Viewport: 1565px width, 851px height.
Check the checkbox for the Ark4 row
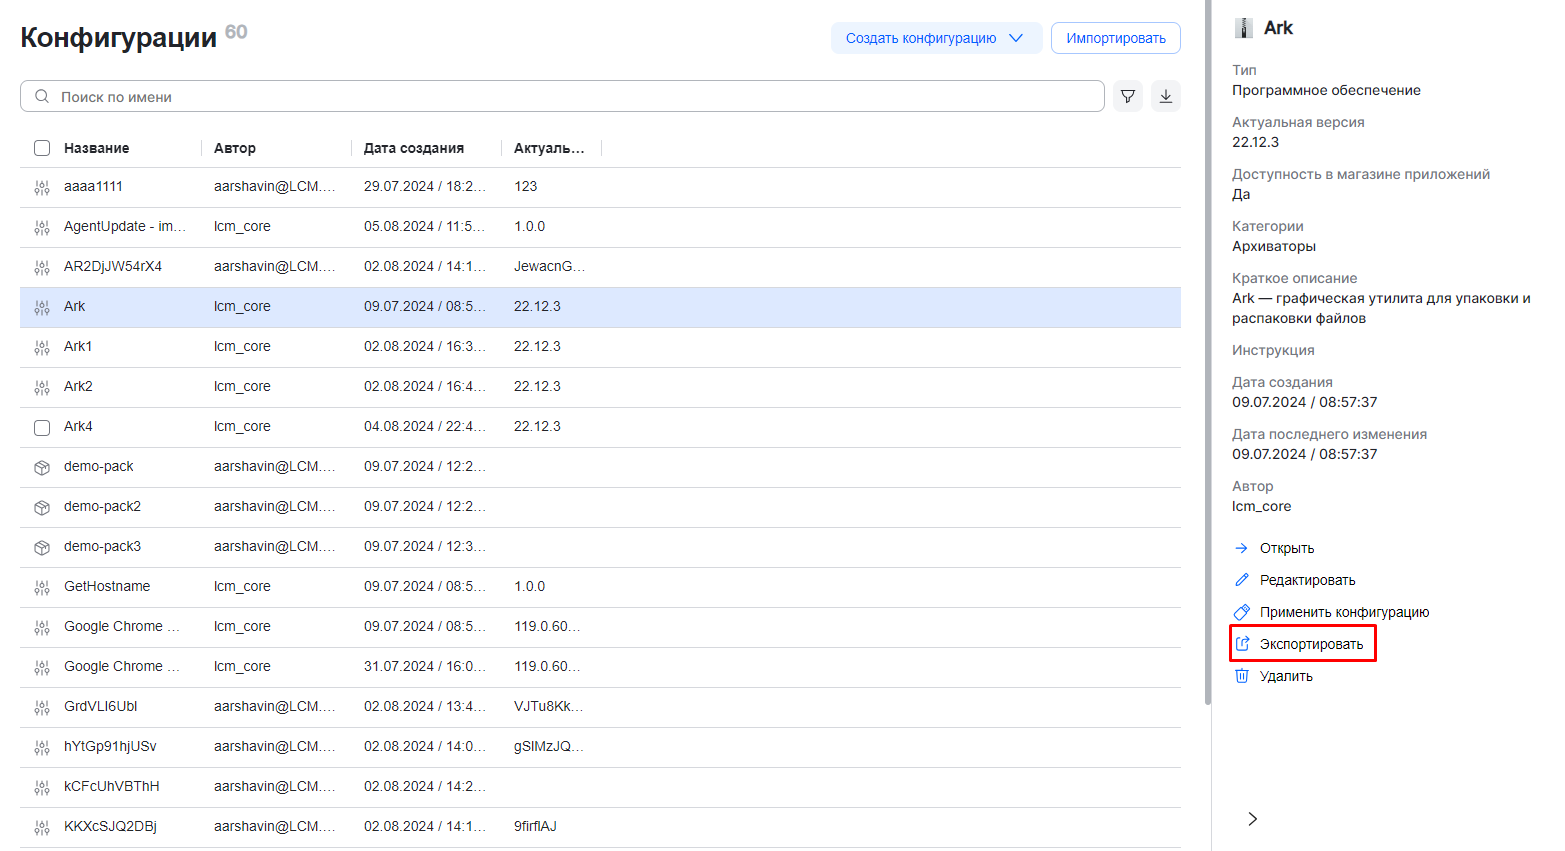(42, 427)
